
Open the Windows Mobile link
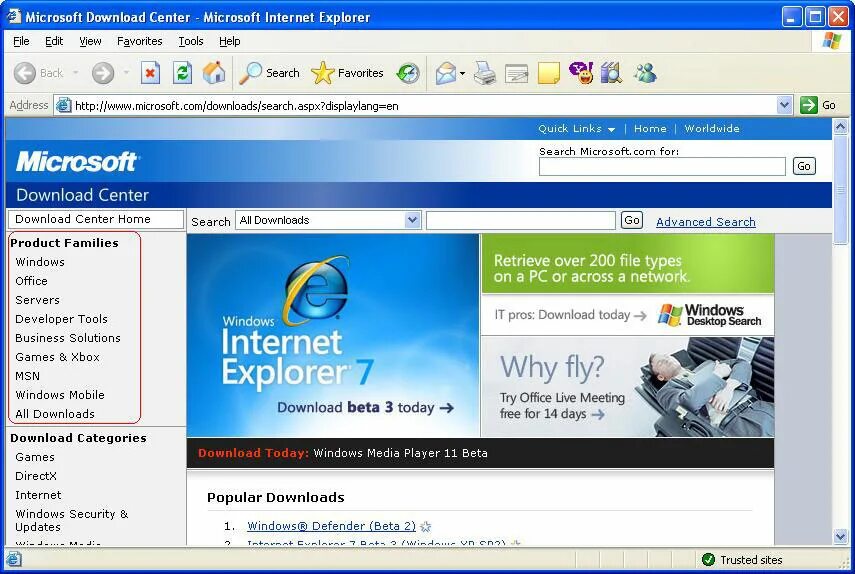[x=59, y=395]
